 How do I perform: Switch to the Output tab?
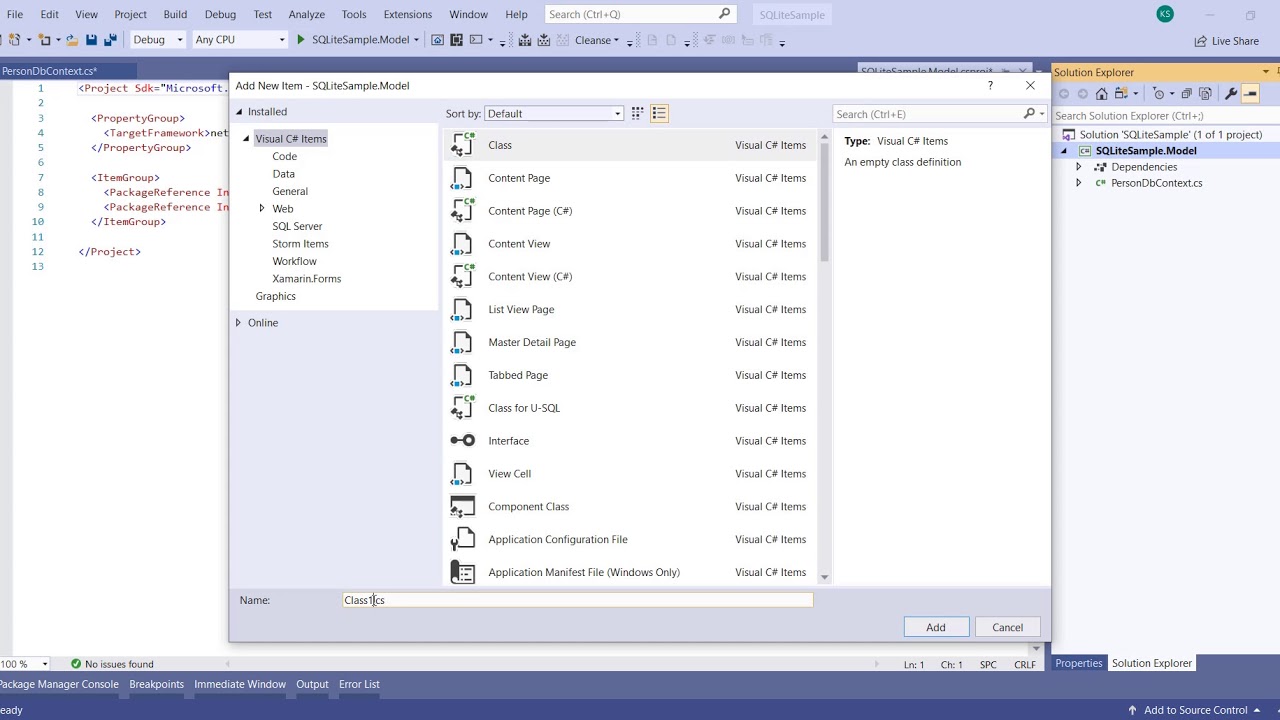point(312,684)
